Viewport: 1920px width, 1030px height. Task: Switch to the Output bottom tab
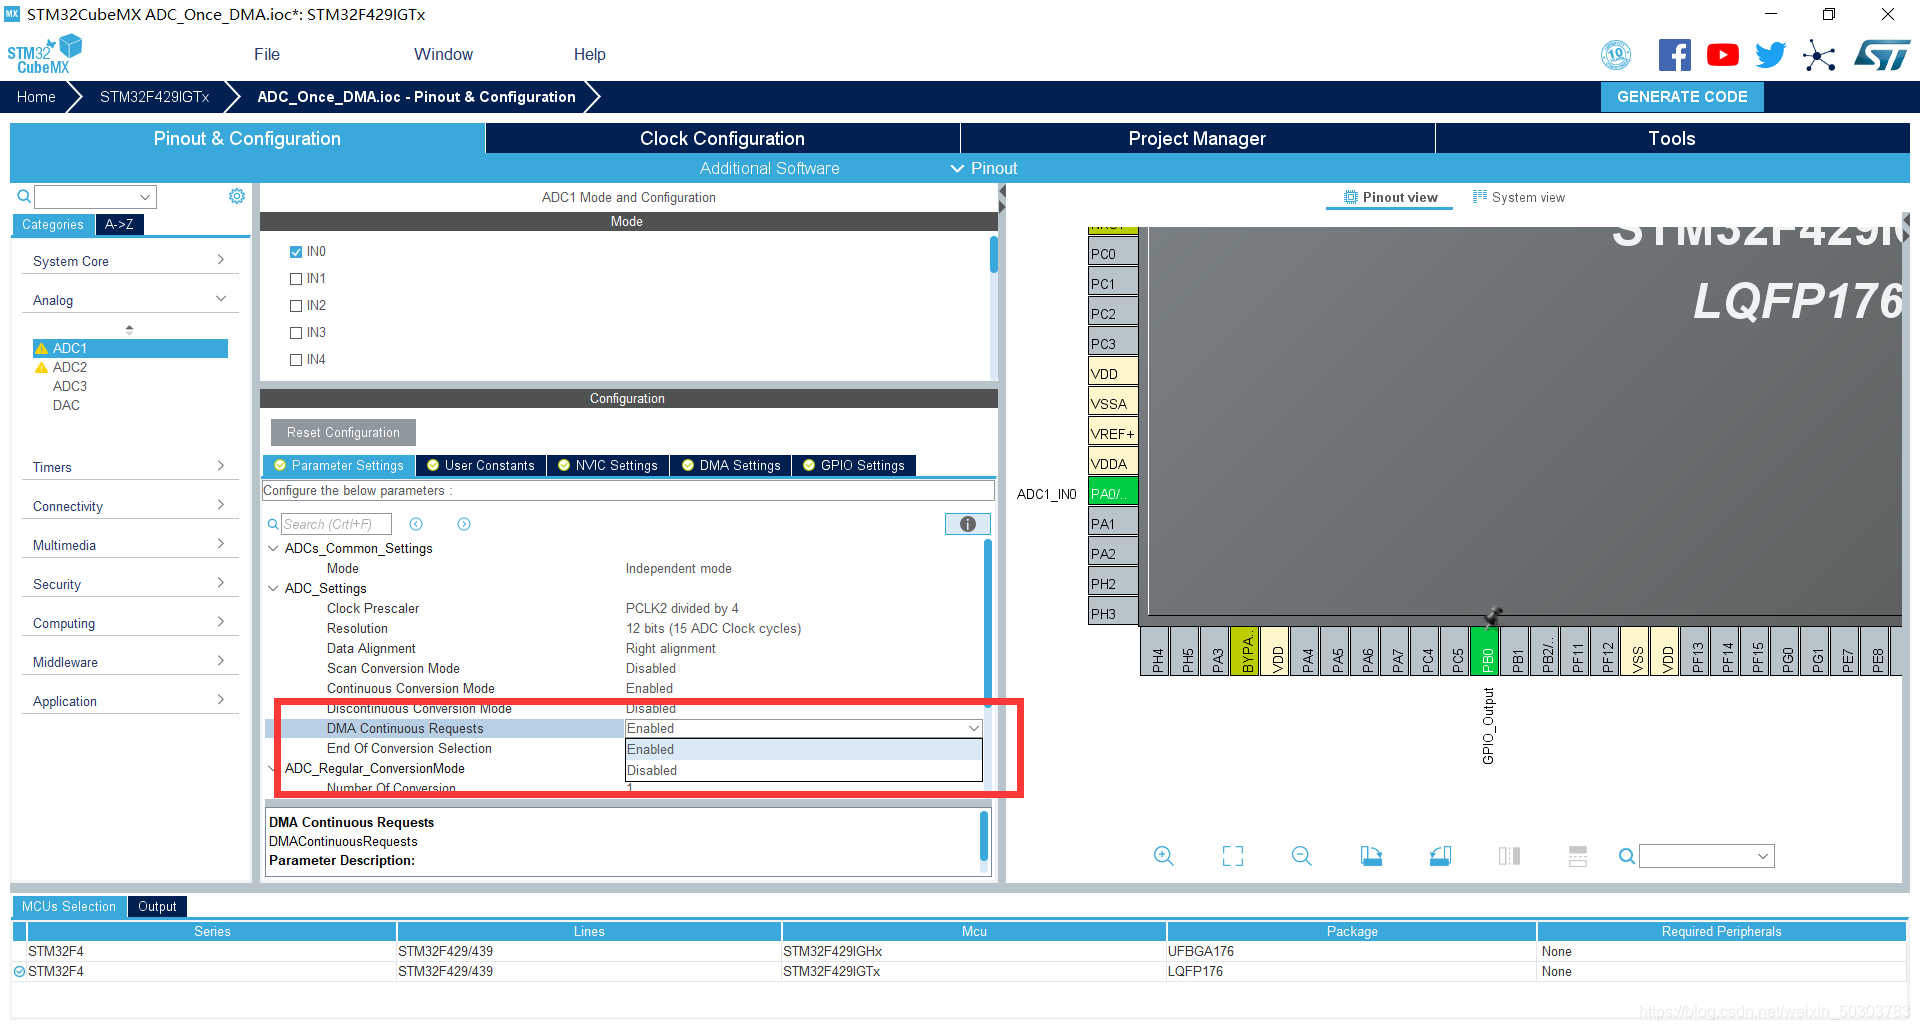click(157, 906)
